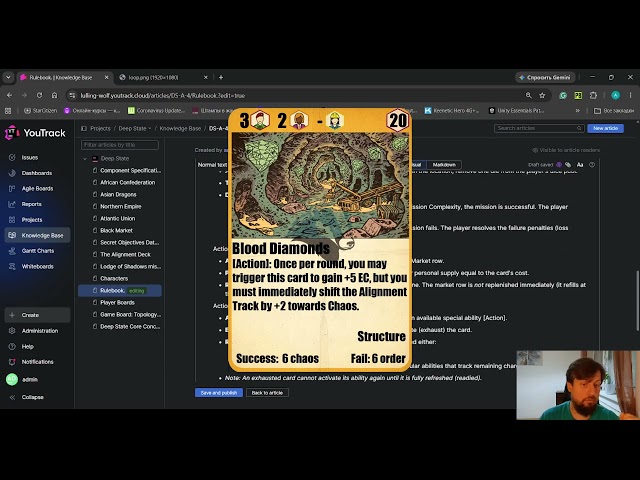Click the New article button
640x480 pixels.
tap(605, 128)
